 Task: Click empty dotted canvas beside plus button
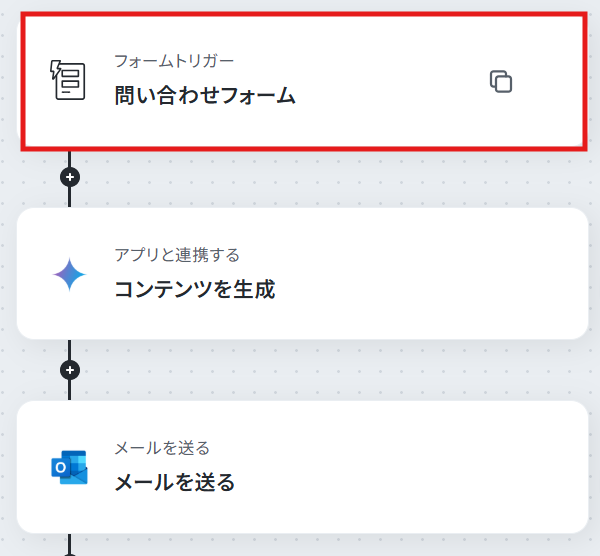tap(306, 178)
